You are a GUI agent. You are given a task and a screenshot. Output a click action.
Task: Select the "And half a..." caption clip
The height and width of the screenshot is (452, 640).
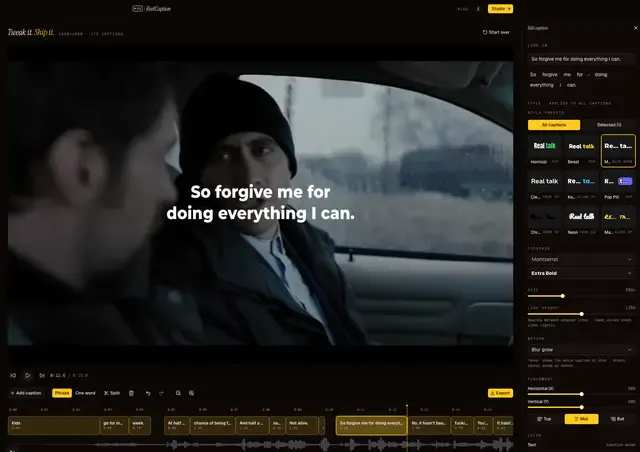tap(253, 425)
